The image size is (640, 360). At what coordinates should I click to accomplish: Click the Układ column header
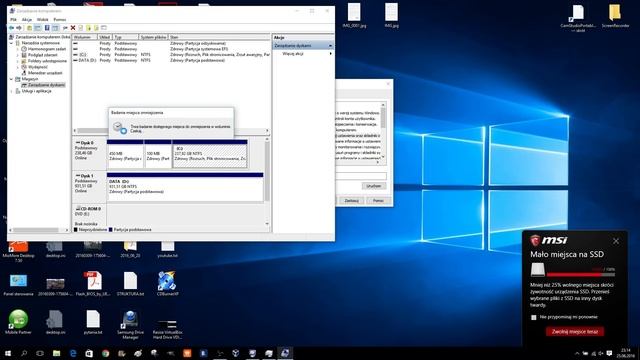[105, 37]
